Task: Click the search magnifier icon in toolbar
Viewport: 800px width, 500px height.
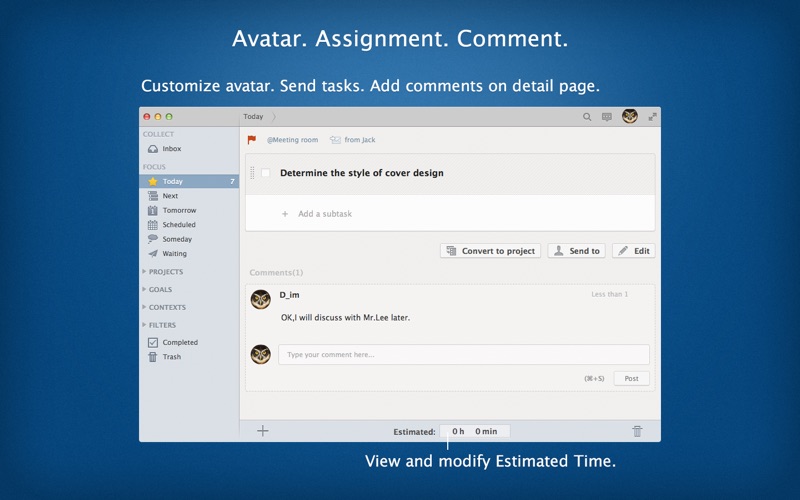Action: coord(587,117)
